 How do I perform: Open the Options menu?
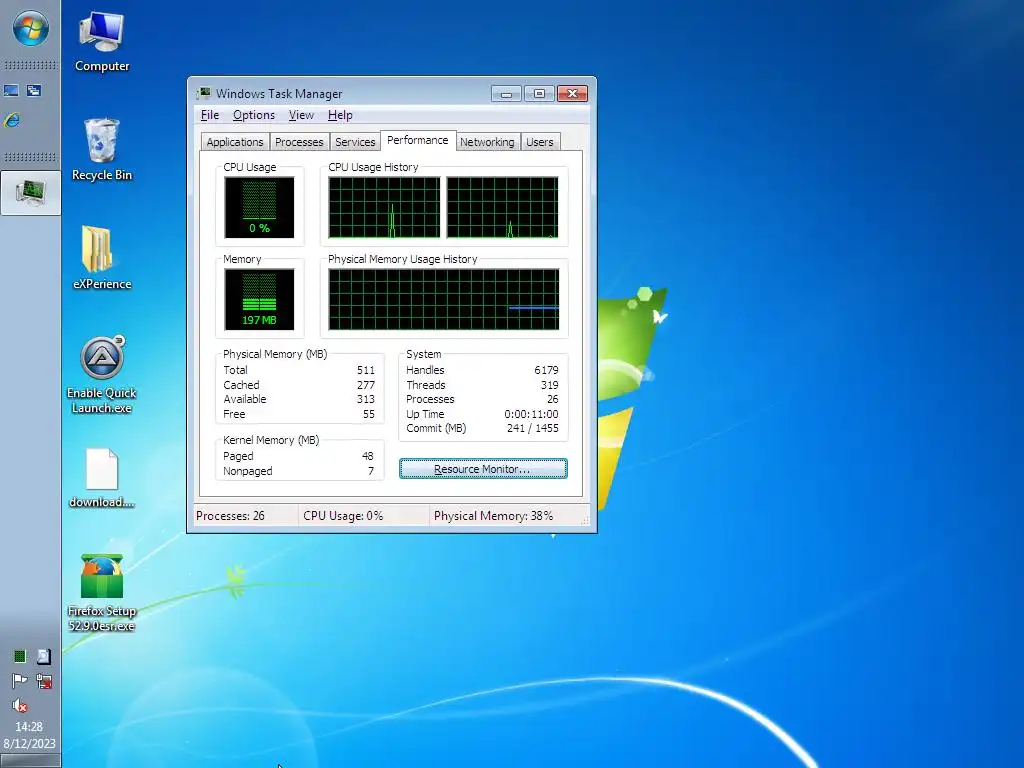click(254, 115)
